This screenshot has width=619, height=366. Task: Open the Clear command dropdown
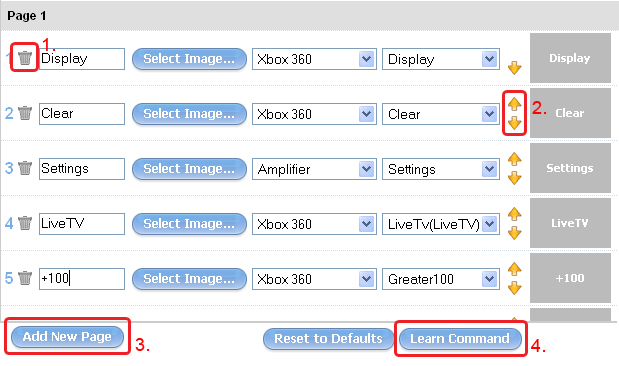(x=441, y=114)
